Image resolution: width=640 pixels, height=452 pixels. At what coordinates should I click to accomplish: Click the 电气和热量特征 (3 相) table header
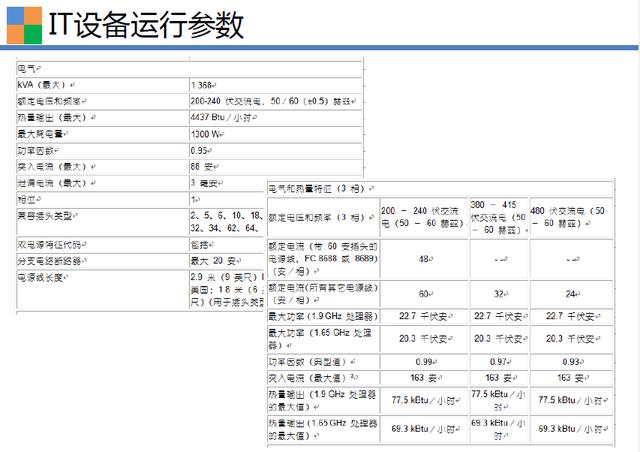(316, 188)
